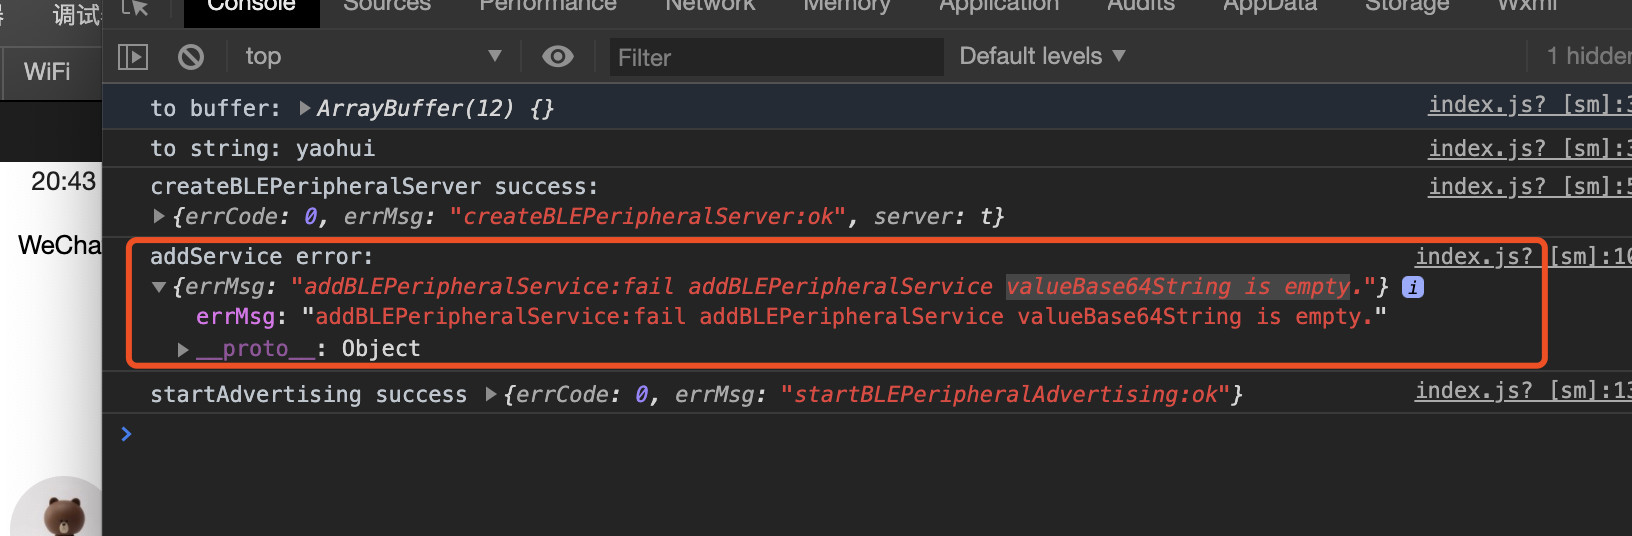Click the 20:43 clock in simulator
1632x536 pixels.
coord(63,181)
